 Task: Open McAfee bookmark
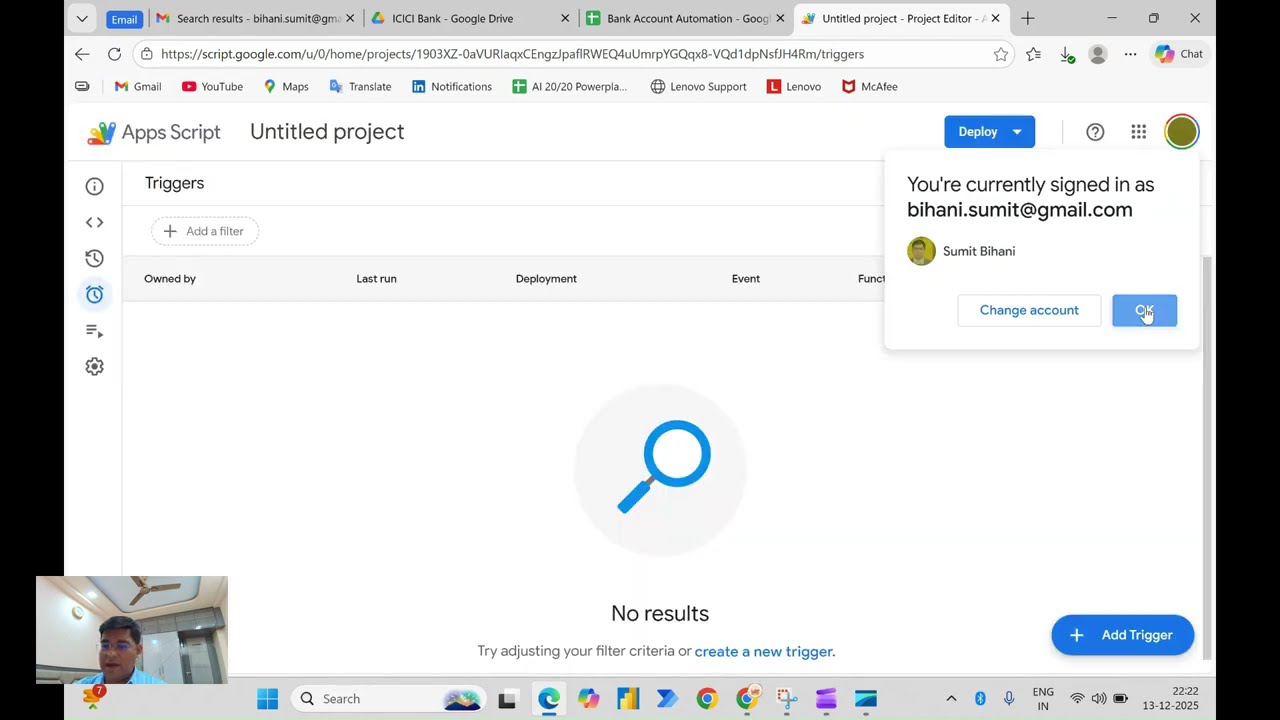pyautogui.click(x=869, y=87)
